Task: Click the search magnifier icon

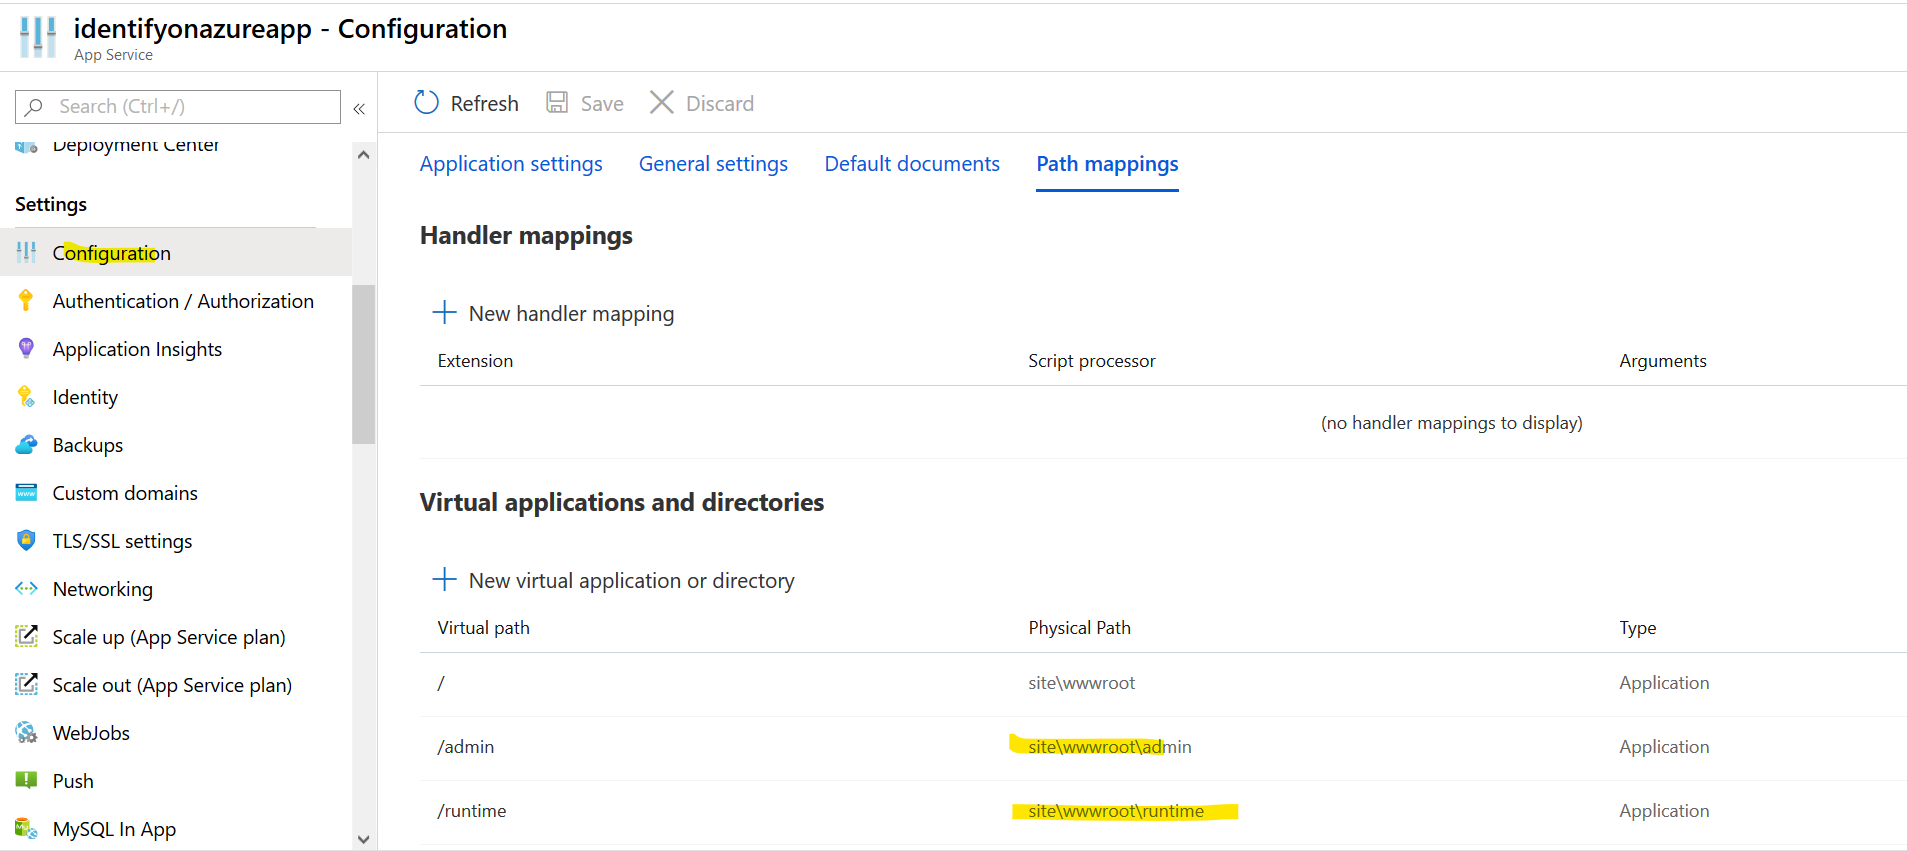Action: [34, 106]
